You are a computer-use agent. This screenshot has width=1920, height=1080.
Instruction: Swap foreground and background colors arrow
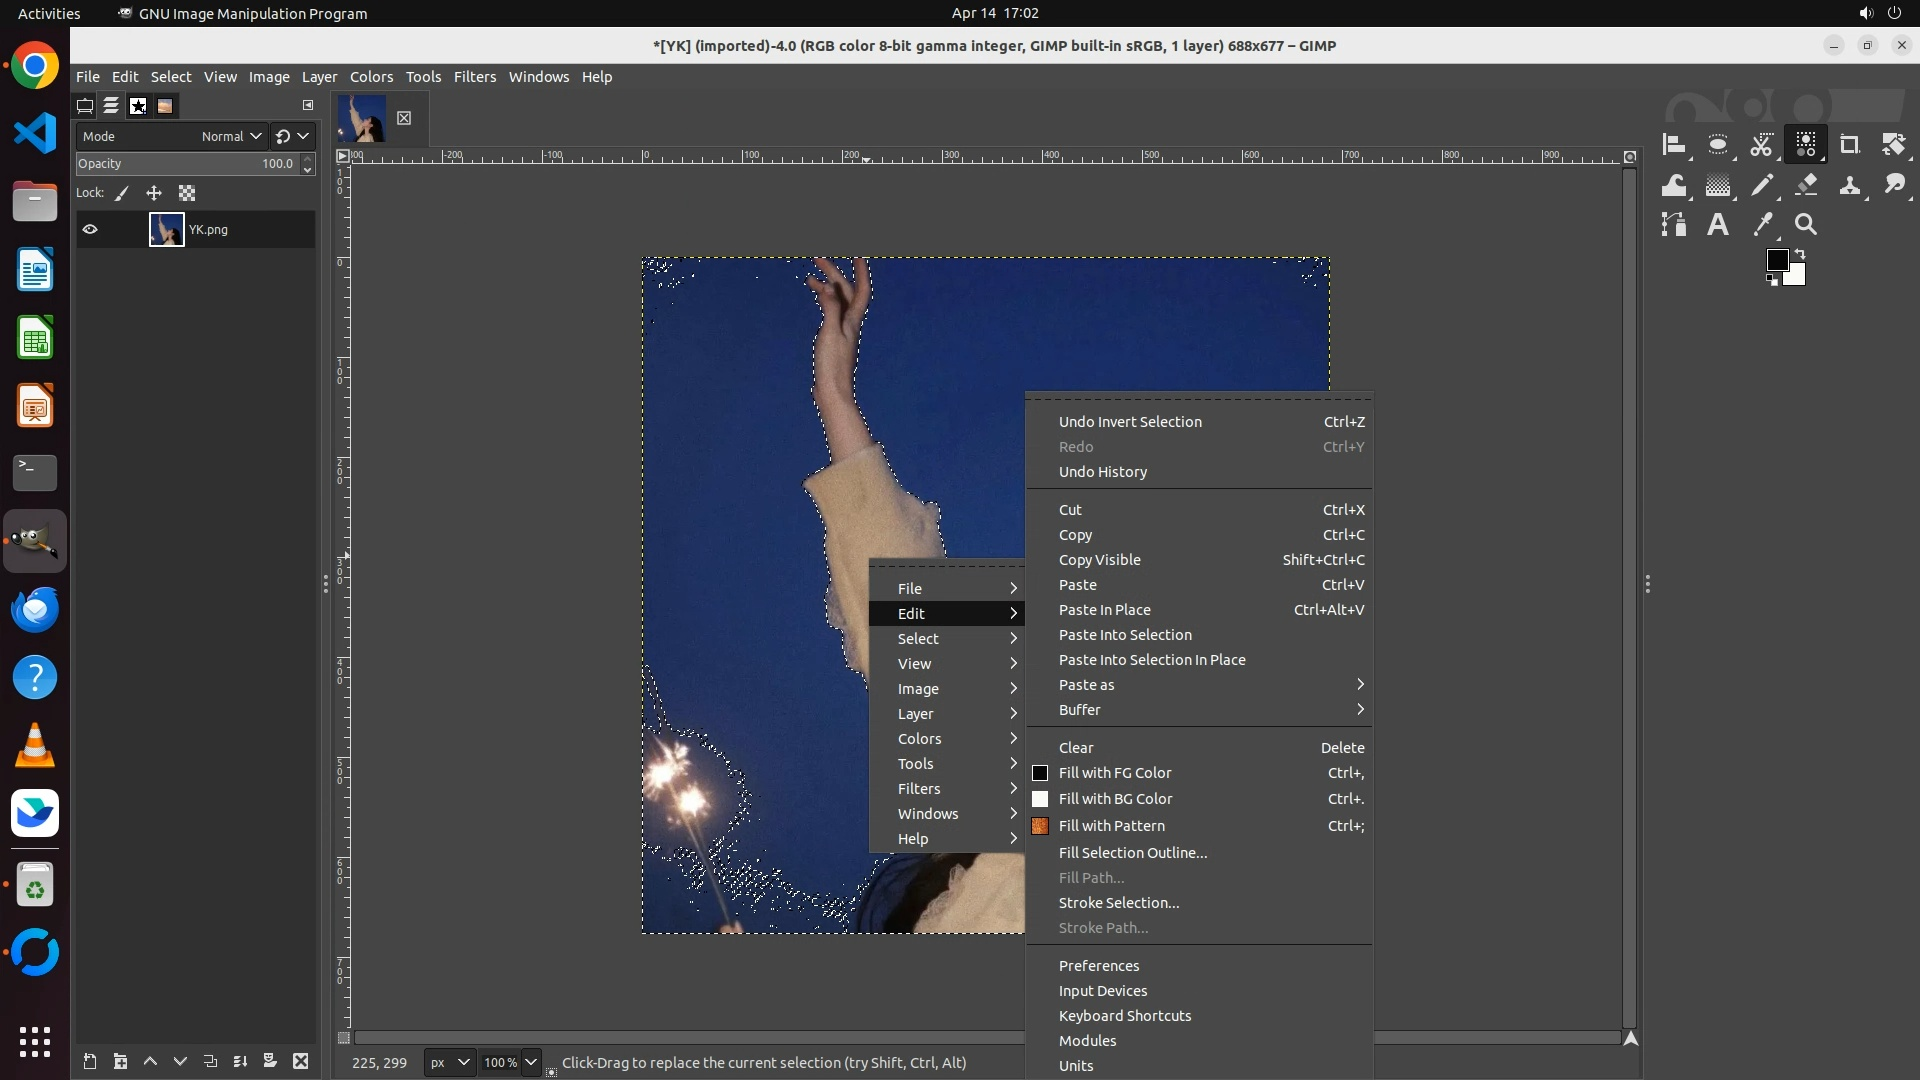tap(1800, 254)
